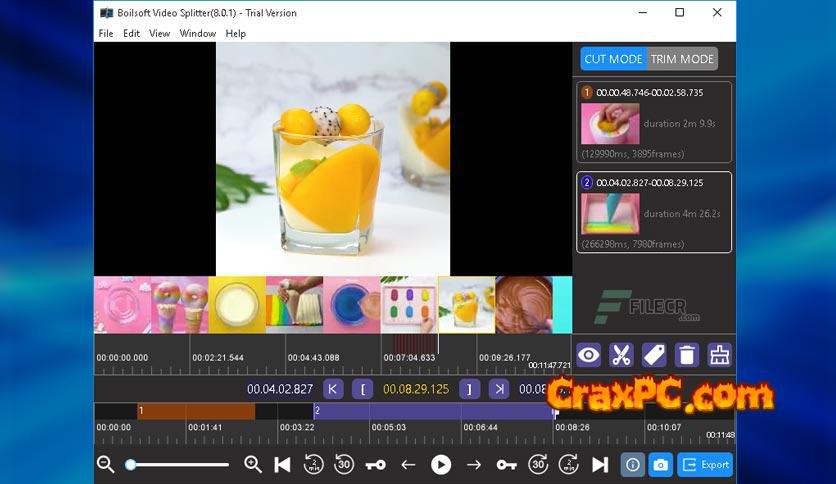The height and width of the screenshot is (484, 836).
Task: Toggle the eye preview icon
Action: point(588,355)
